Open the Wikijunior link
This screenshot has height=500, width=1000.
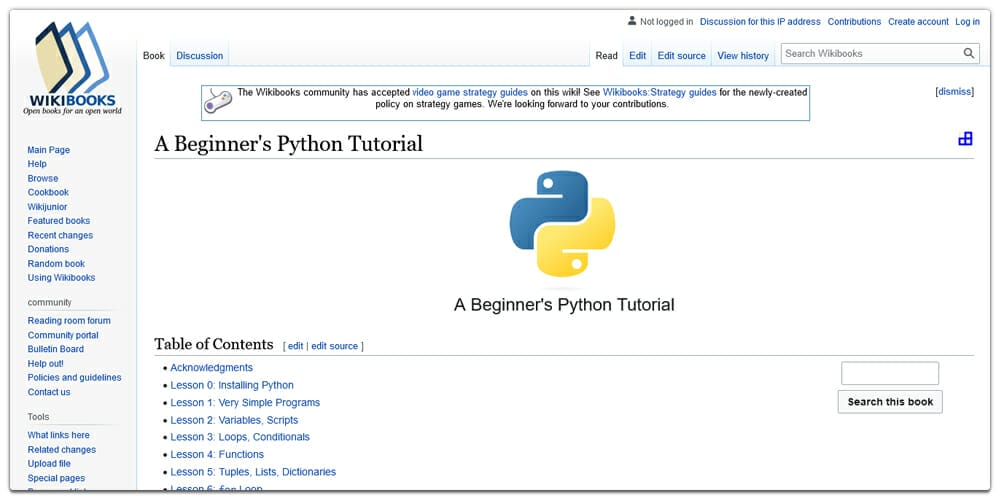(x=47, y=207)
